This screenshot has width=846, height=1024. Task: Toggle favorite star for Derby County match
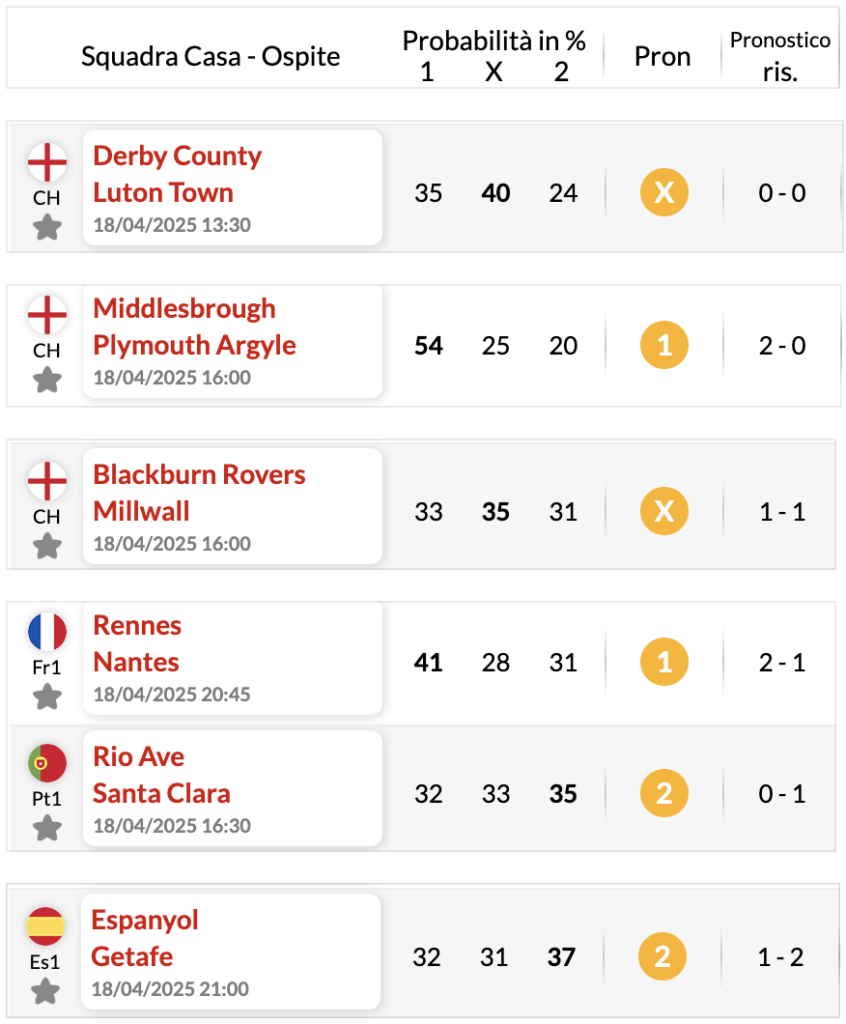pos(47,228)
